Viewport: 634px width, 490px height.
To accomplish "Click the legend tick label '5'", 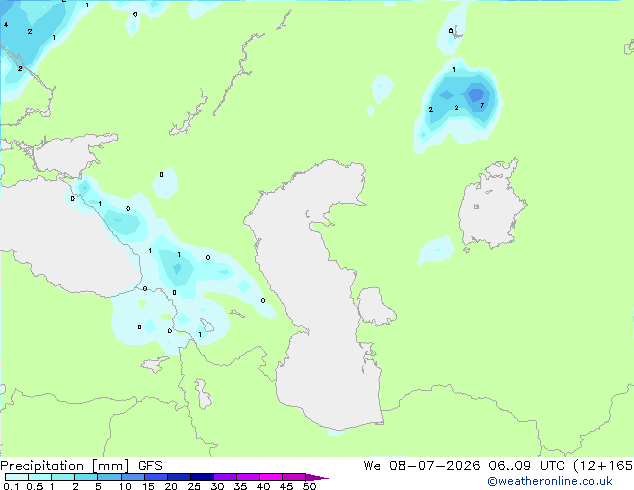I will click(x=98, y=486).
